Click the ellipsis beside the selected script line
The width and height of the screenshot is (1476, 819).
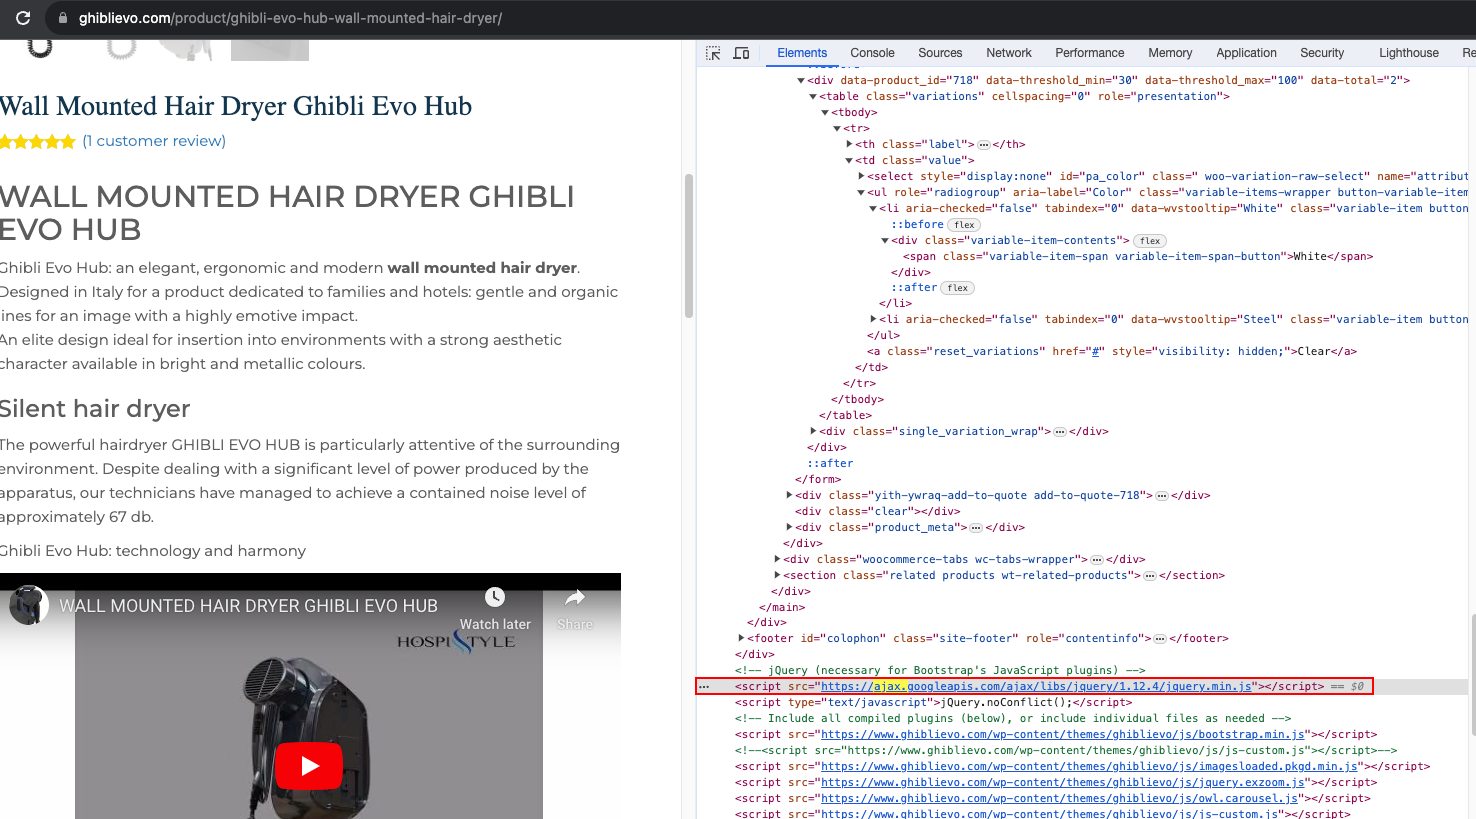pos(704,687)
